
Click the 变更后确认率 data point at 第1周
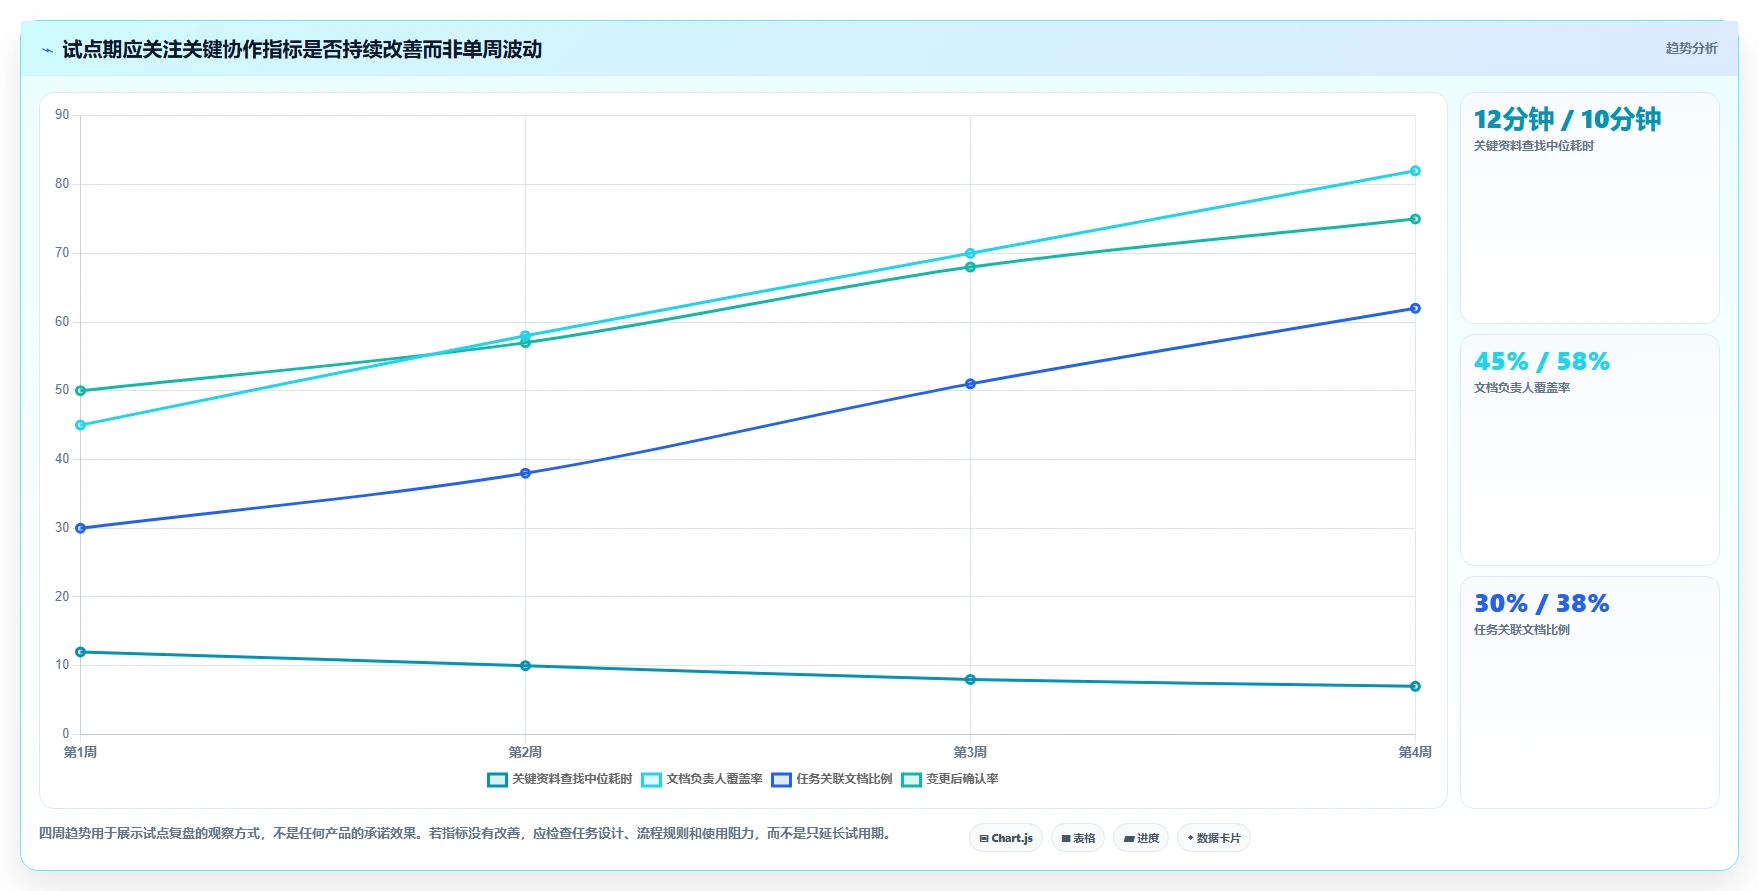[x=80, y=391]
